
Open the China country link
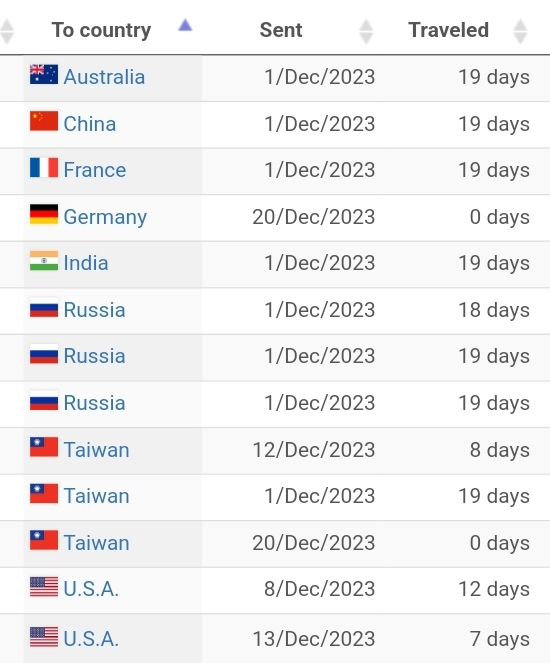point(90,124)
